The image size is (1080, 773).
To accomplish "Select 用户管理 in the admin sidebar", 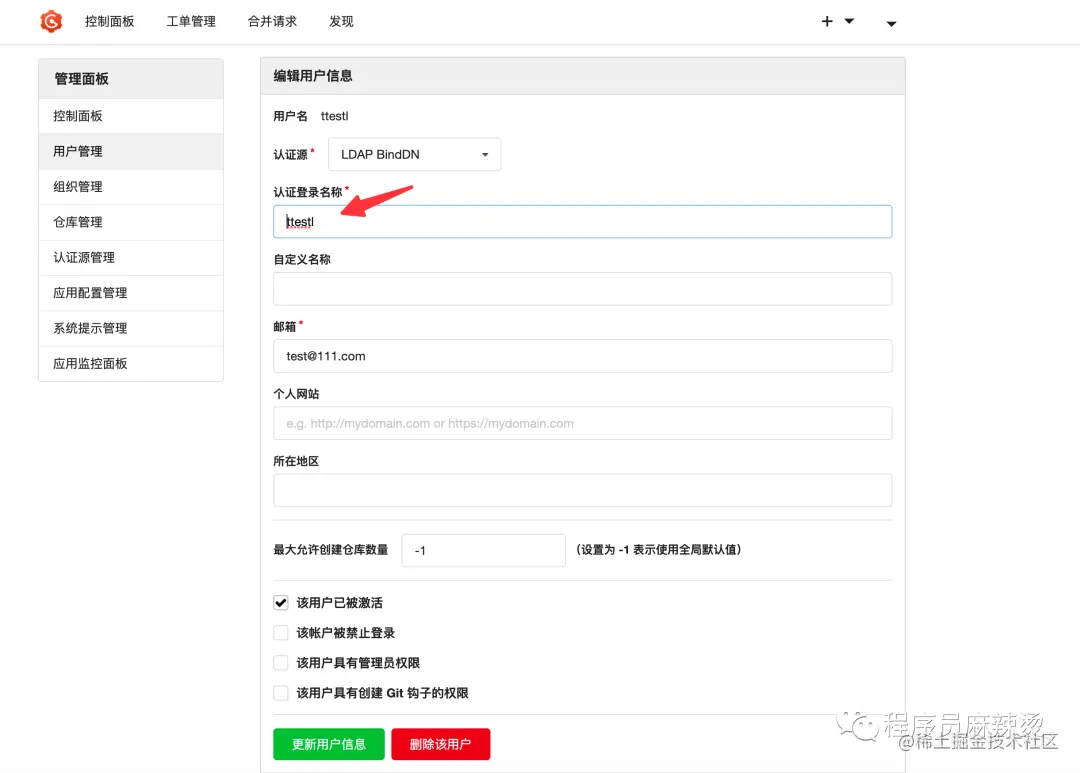I will pyautogui.click(x=131, y=152).
